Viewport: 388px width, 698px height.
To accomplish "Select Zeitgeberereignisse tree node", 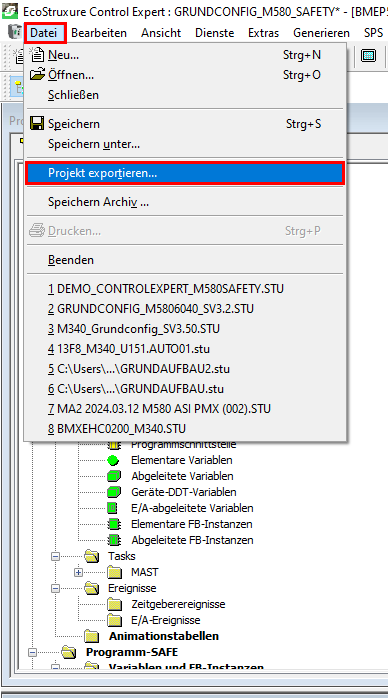I will (x=178, y=604).
